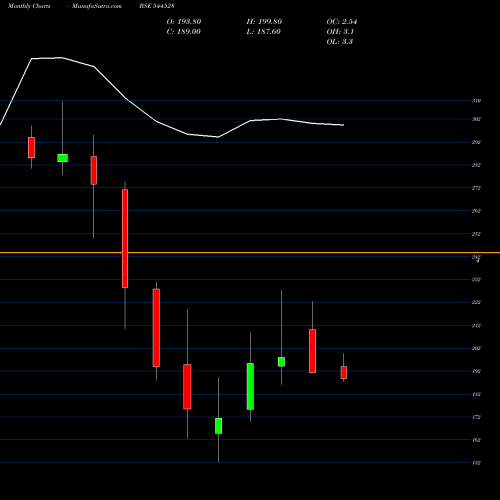
Task: Click the 202 price axis label
Action: [476, 348]
